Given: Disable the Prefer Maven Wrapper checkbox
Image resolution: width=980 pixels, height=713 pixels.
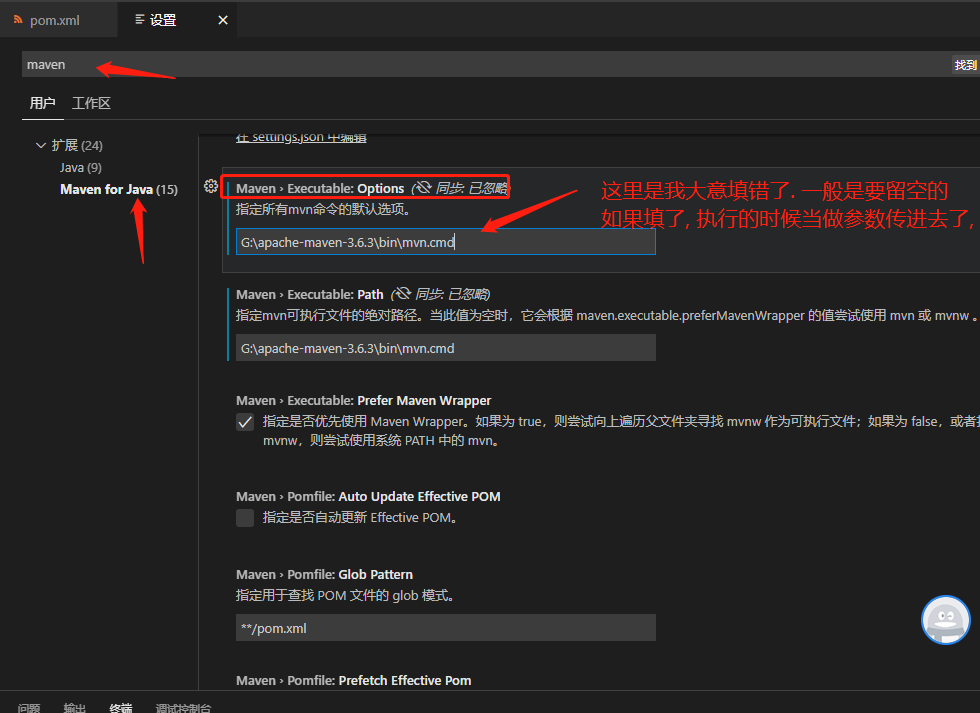Looking at the screenshot, I should pyautogui.click(x=245, y=421).
